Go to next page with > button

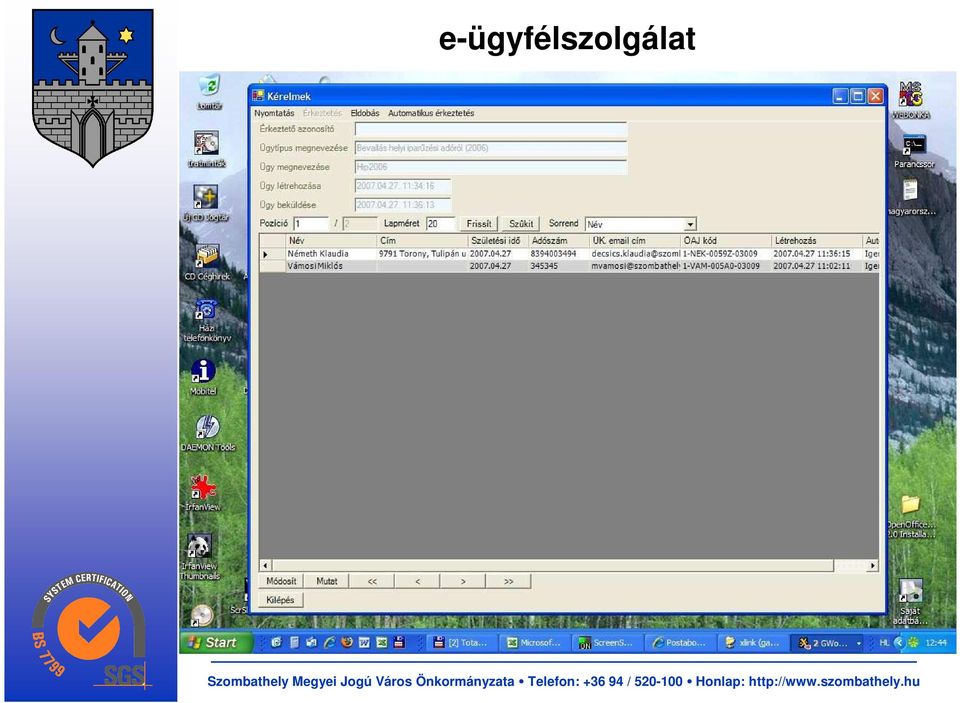click(463, 581)
